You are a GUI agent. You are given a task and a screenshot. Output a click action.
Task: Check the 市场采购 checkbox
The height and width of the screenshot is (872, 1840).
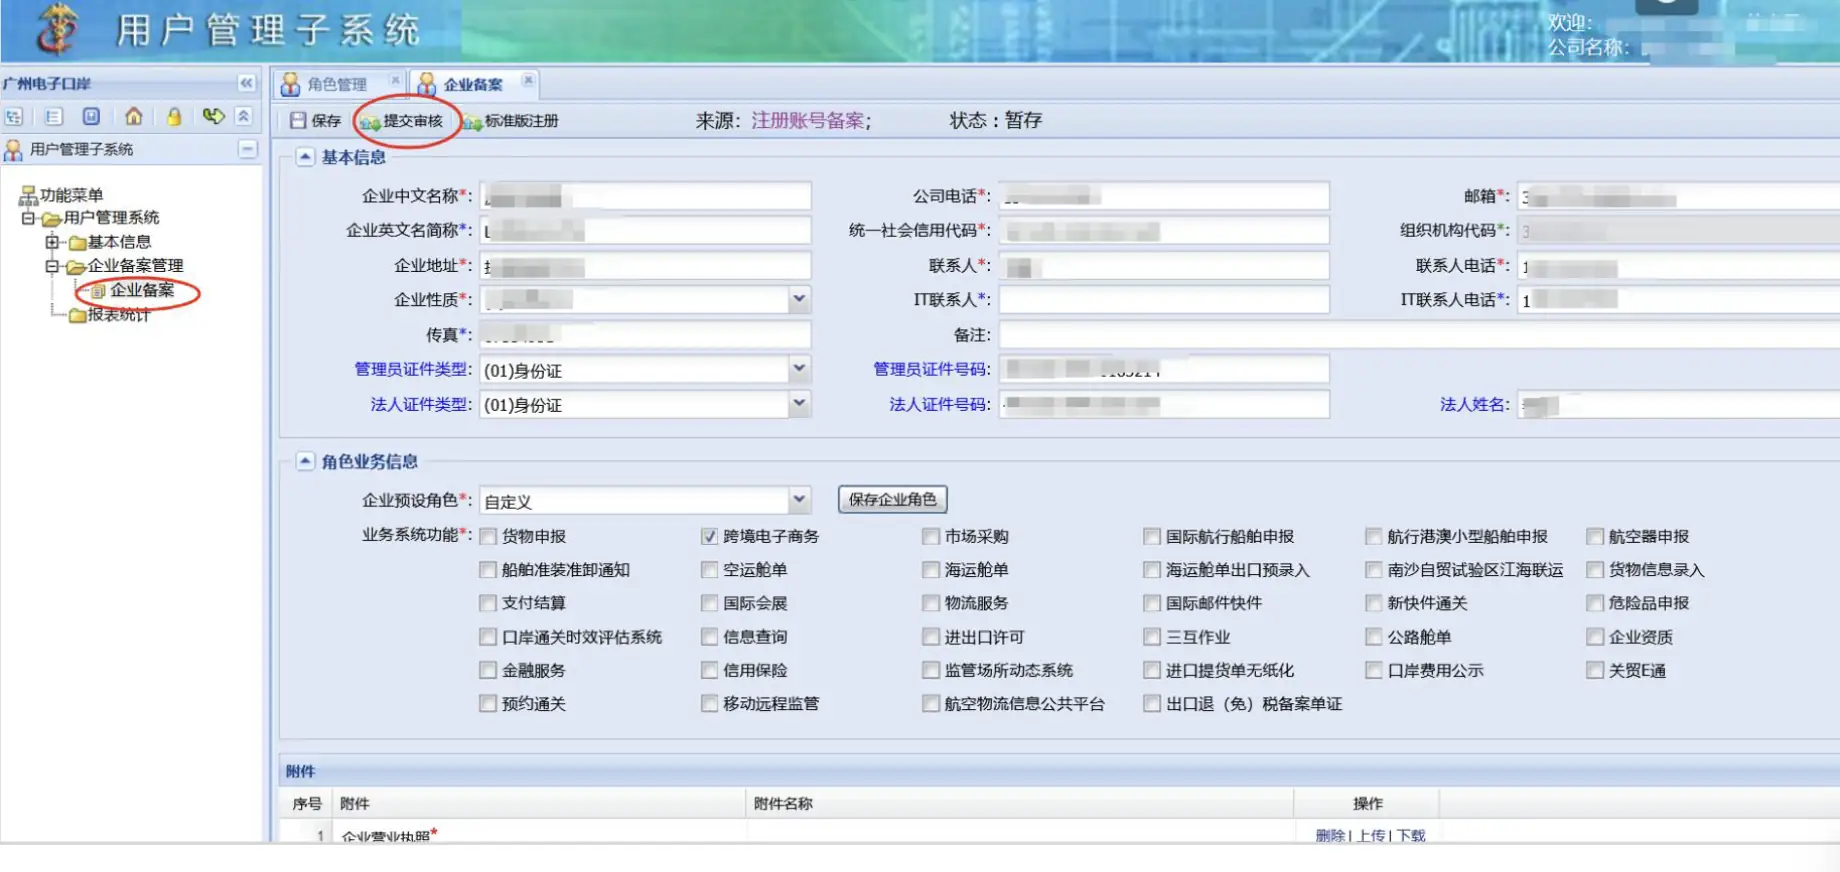click(931, 537)
